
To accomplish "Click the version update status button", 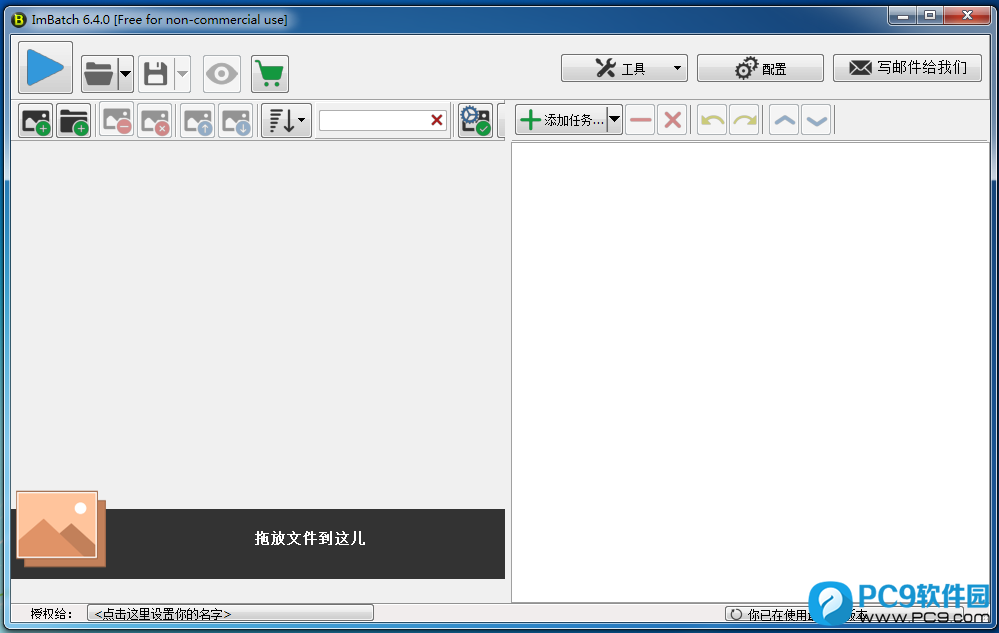I will tap(844, 614).
